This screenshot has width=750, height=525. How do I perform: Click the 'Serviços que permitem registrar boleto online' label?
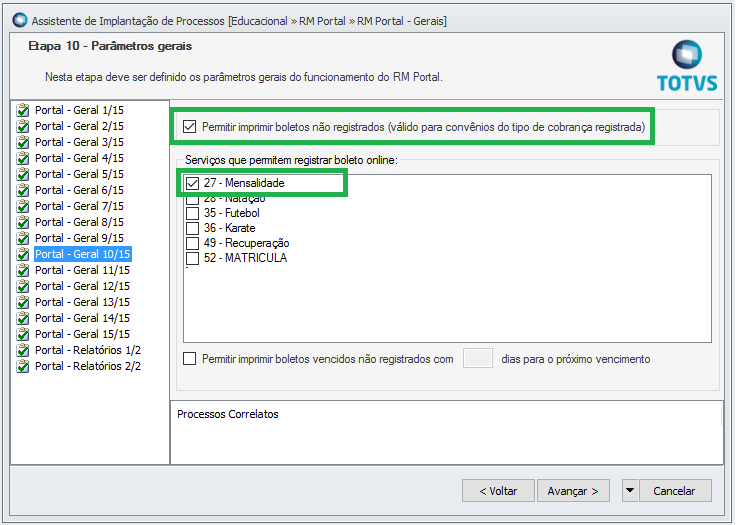(291, 160)
